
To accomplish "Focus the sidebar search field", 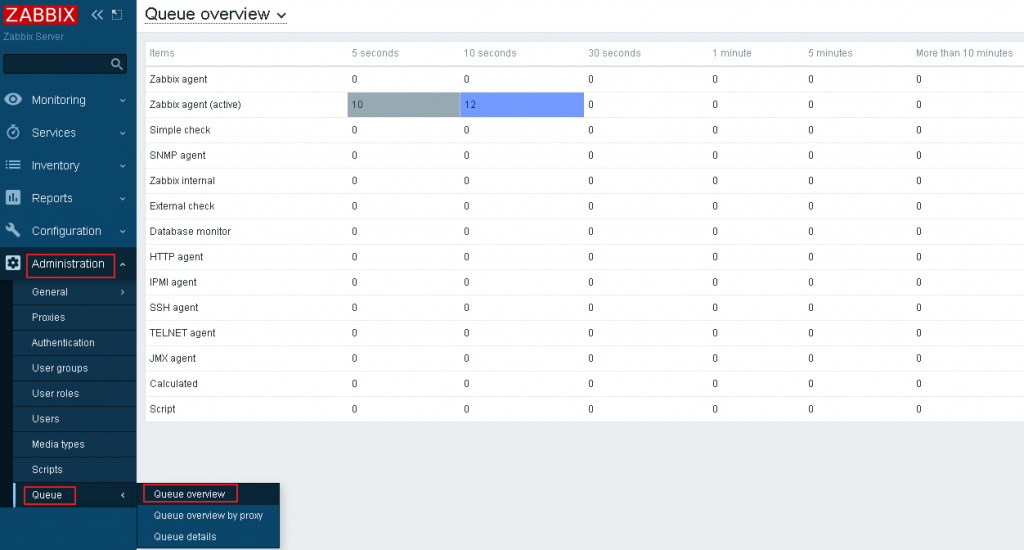I will pyautogui.click(x=65, y=63).
